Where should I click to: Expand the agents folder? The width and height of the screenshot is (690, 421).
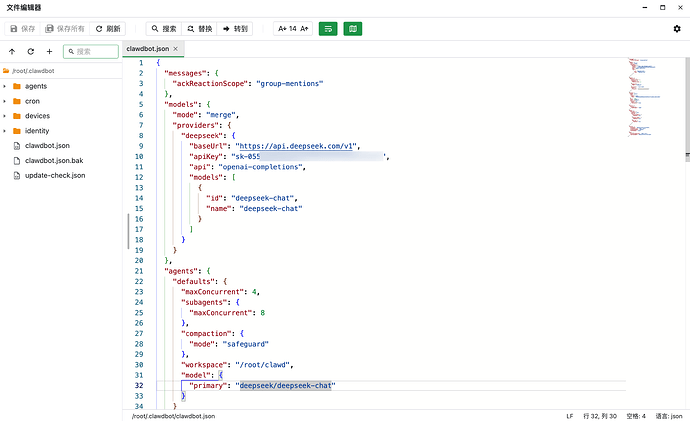pyautogui.click(x=5, y=86)
